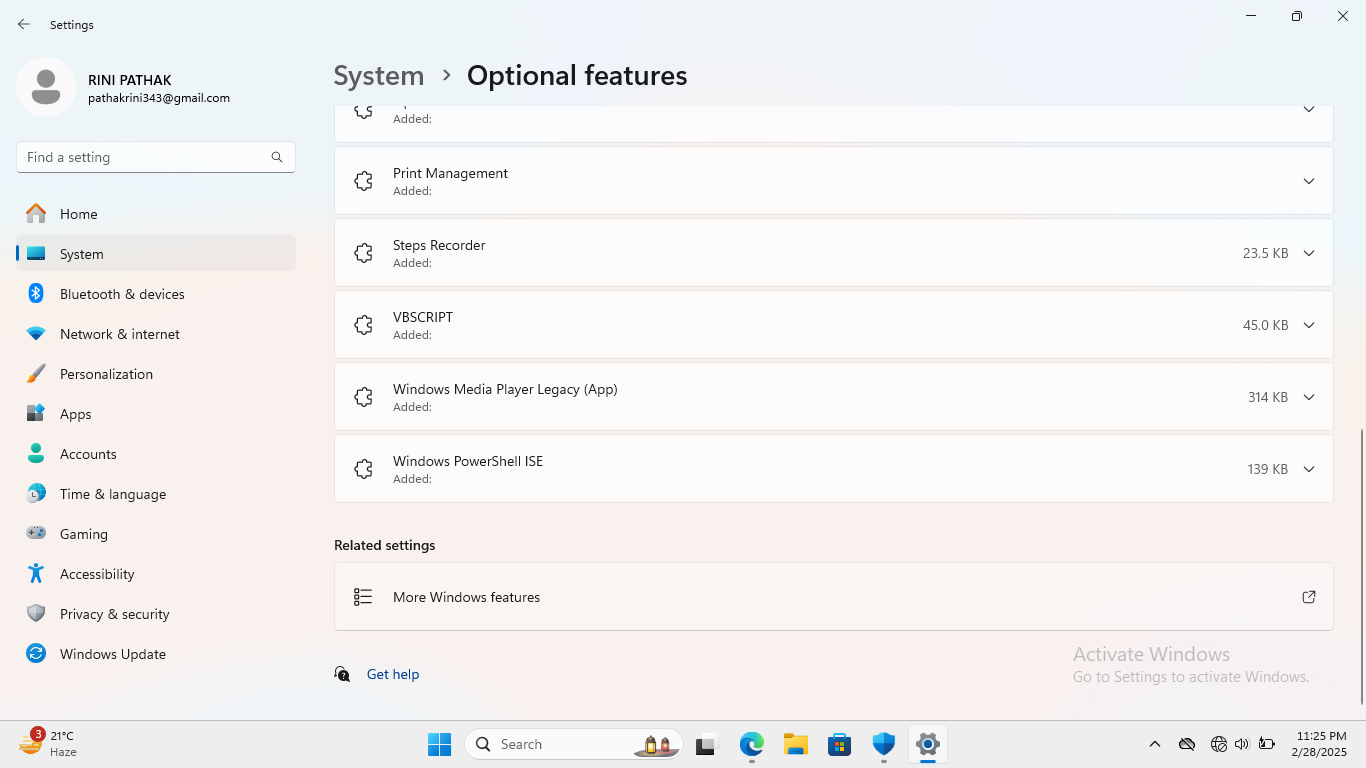
Task: Click the back arrow in Settings header
Action: click(x=24, y=24)
